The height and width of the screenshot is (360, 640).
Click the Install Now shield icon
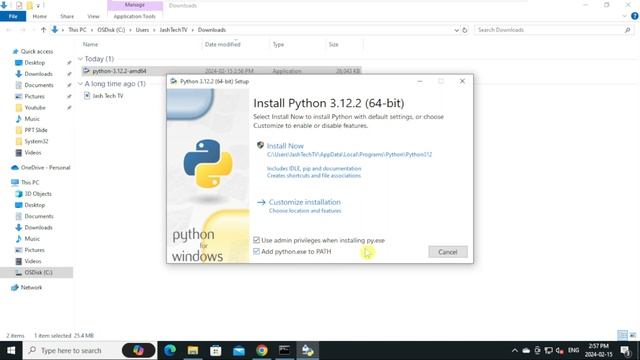click(x=260, y=145)
